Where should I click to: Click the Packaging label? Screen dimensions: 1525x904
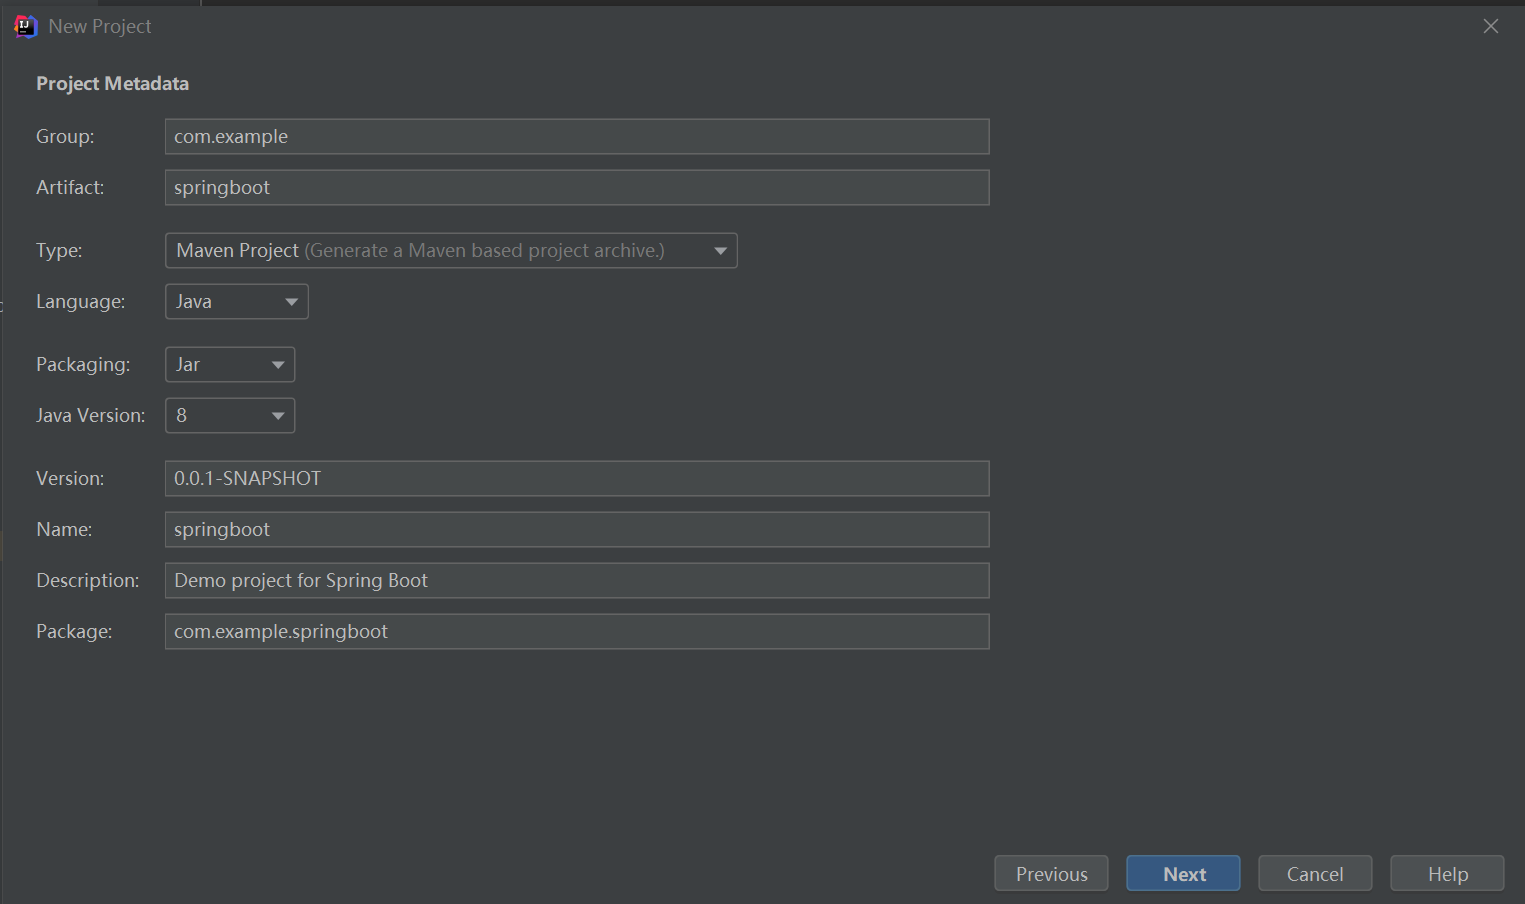83,365
